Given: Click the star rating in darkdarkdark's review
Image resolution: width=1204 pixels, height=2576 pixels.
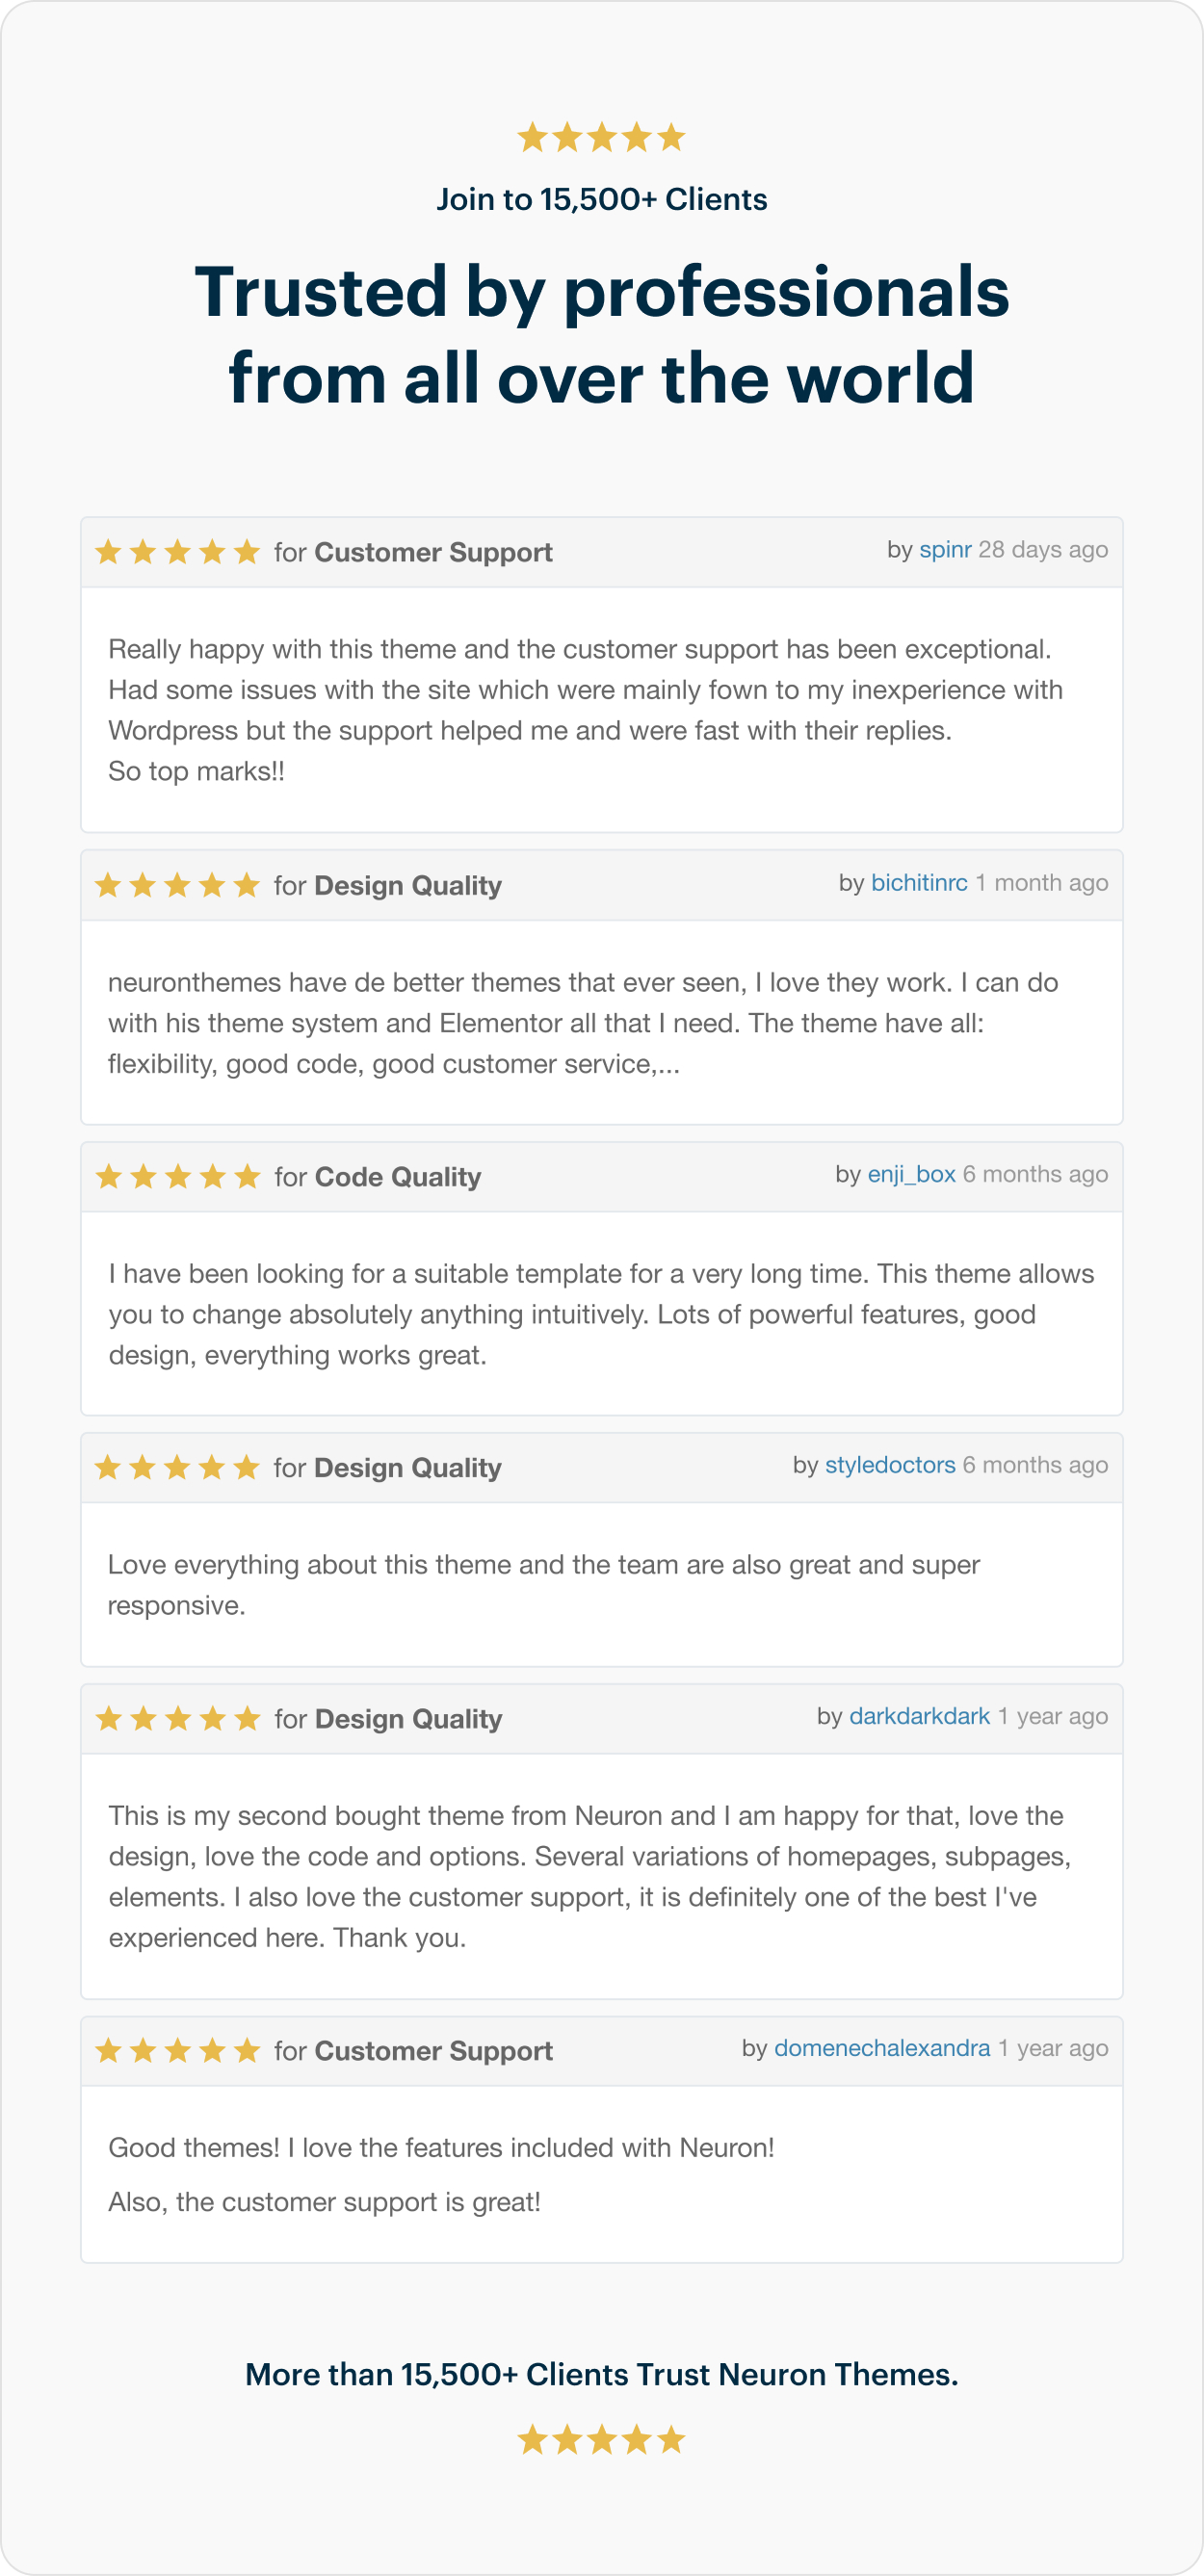Looking at the screenshot, I should pos(177,1719).
